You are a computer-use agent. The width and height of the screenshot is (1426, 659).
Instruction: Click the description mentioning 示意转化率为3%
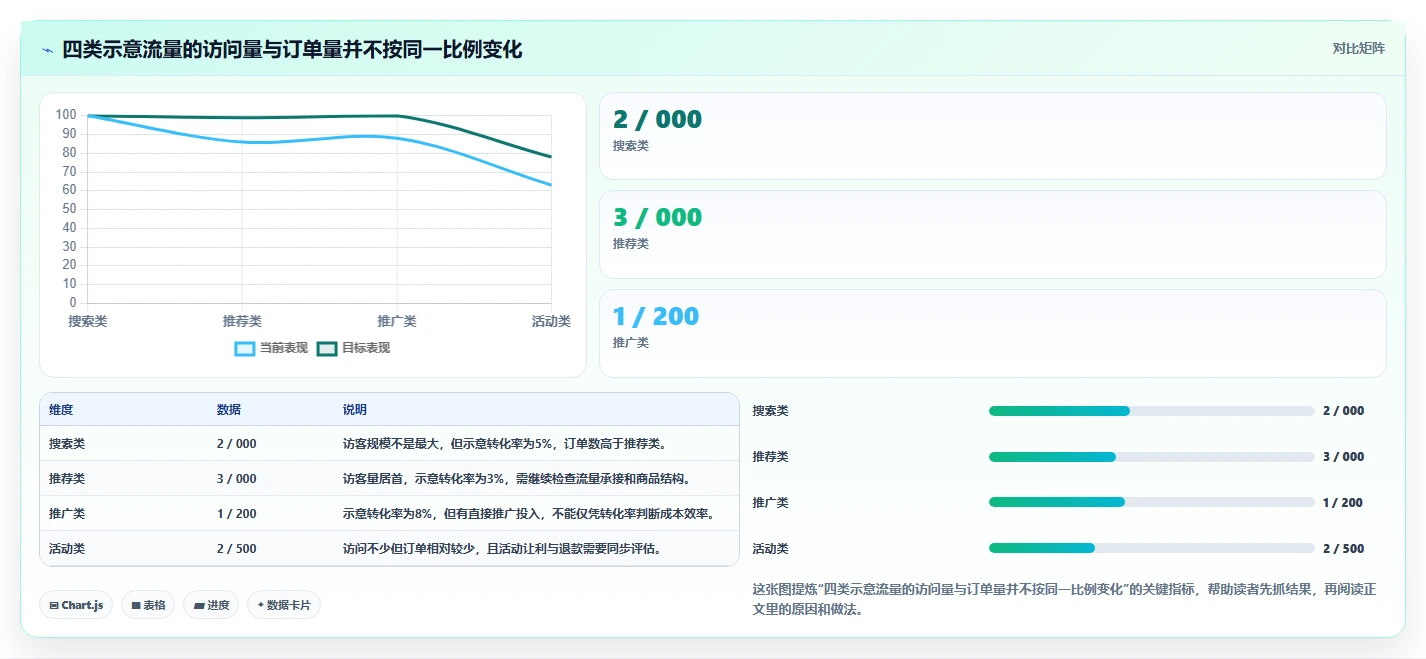tap(517, 479)
